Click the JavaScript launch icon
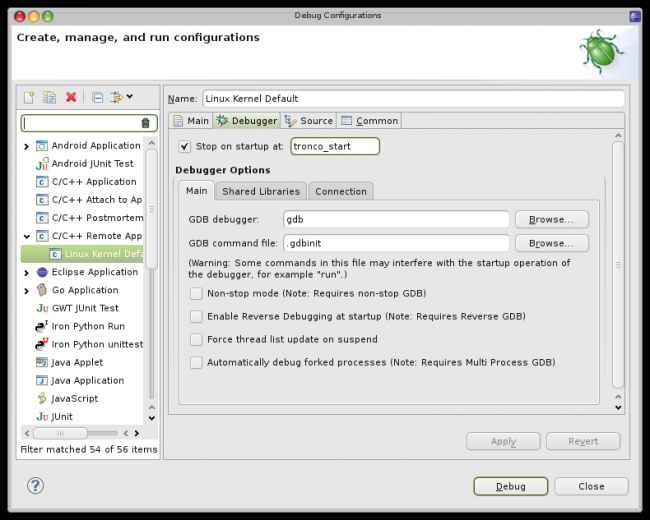 point(42,399)
